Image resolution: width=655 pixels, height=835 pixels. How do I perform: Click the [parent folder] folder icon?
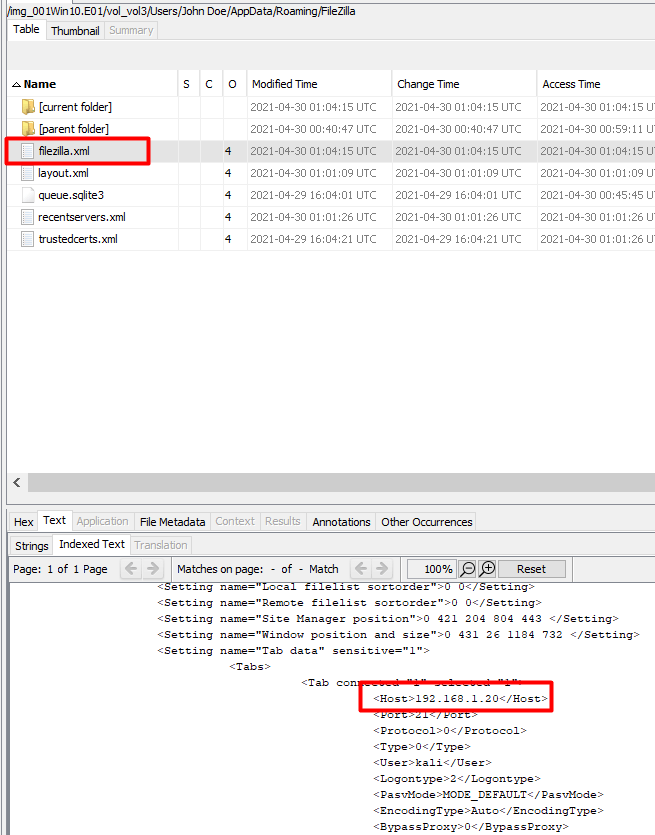point(28,129)
